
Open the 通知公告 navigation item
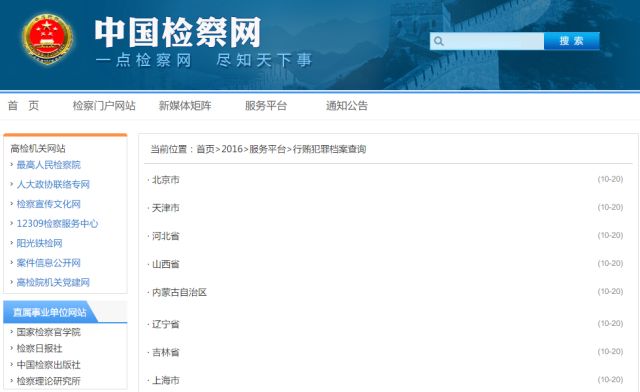pos(347,106)
